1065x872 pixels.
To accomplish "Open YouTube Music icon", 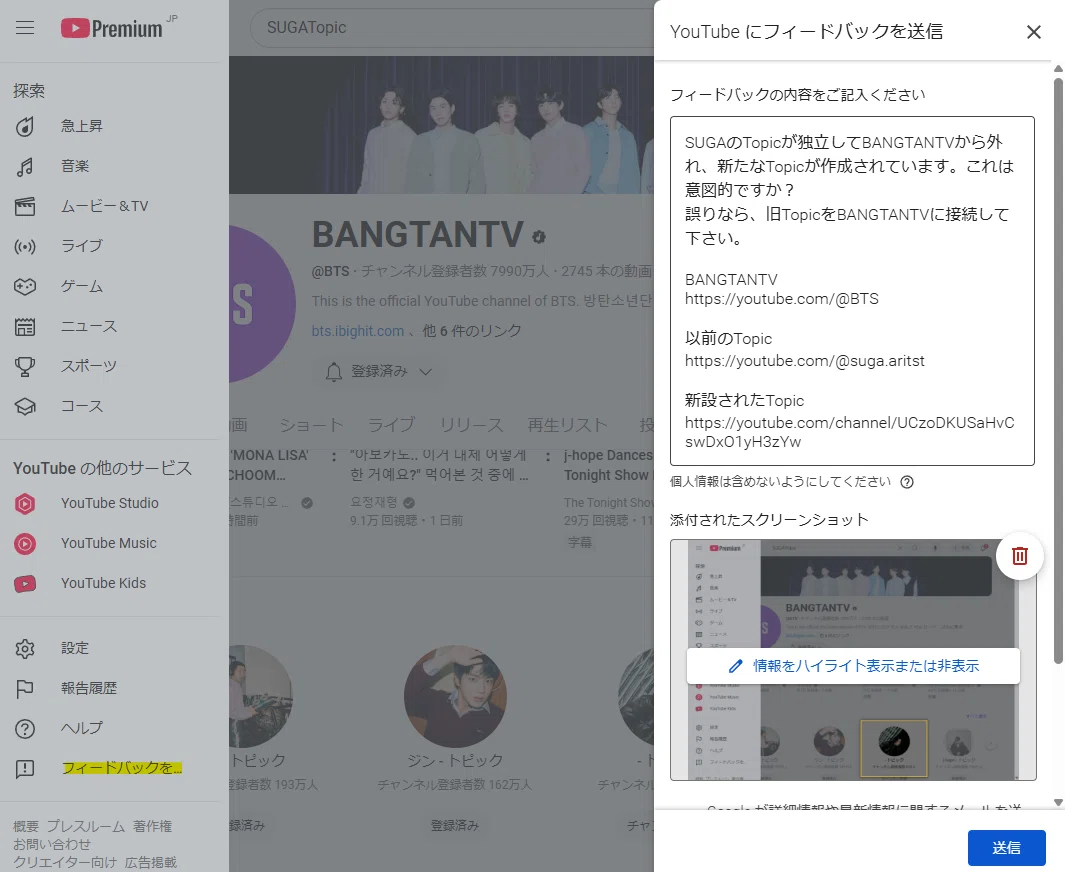I will (25, 544).
